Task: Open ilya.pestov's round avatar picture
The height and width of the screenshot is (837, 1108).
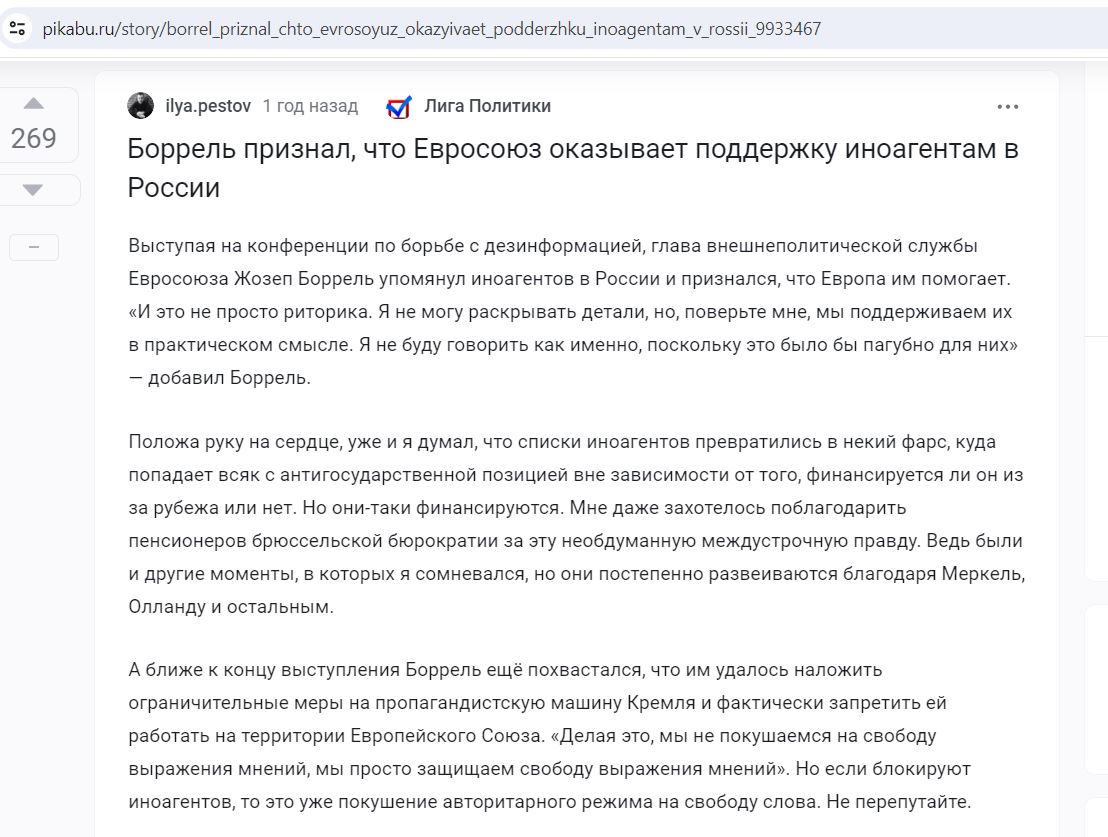Action: (141, 106)
